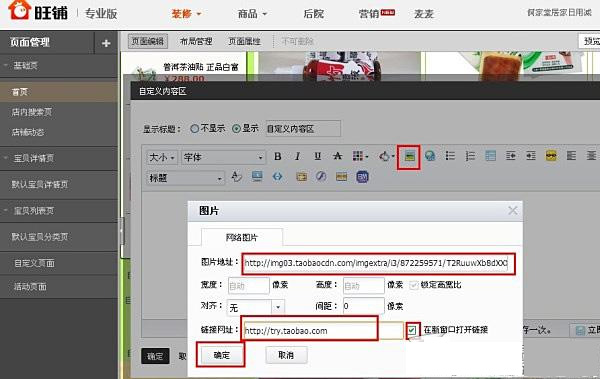Switch to the 布局管理 tab
The height and width of the screenshot is (379, 600).
pos(196,41)
